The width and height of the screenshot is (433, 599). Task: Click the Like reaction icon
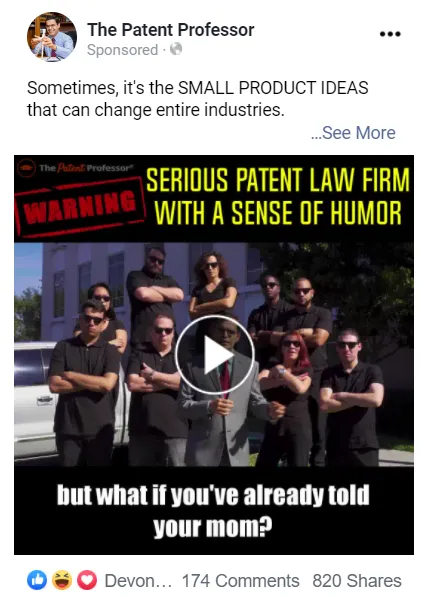[x=37, y=580]
